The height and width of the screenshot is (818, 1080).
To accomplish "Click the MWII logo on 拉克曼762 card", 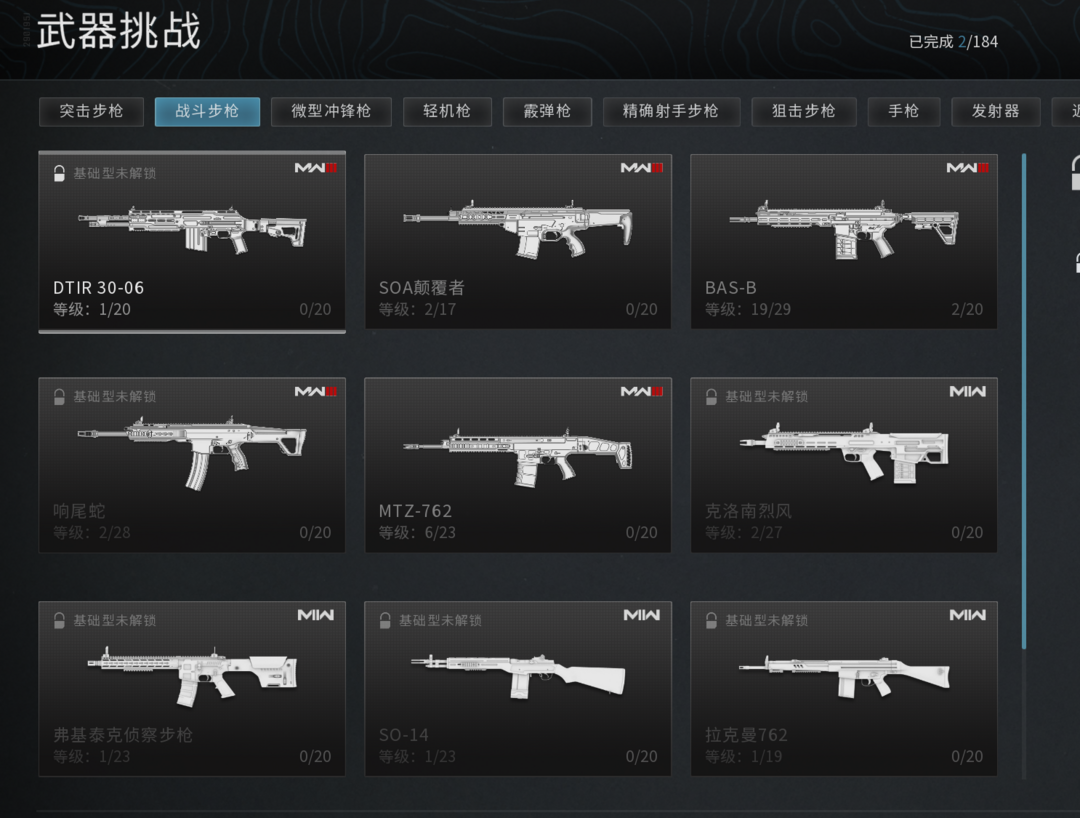I will pyautogui.click(x=967, y=615).
